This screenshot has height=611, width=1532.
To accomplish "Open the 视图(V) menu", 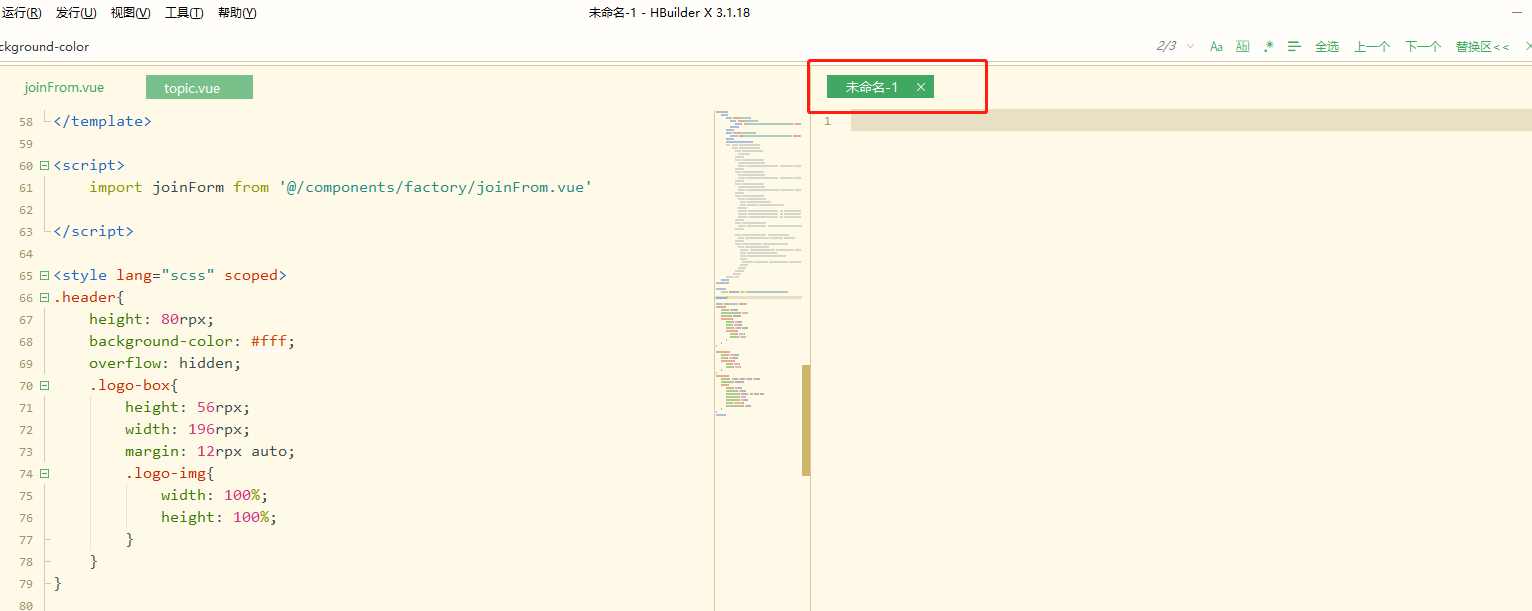I will click(x=130, y=13).
